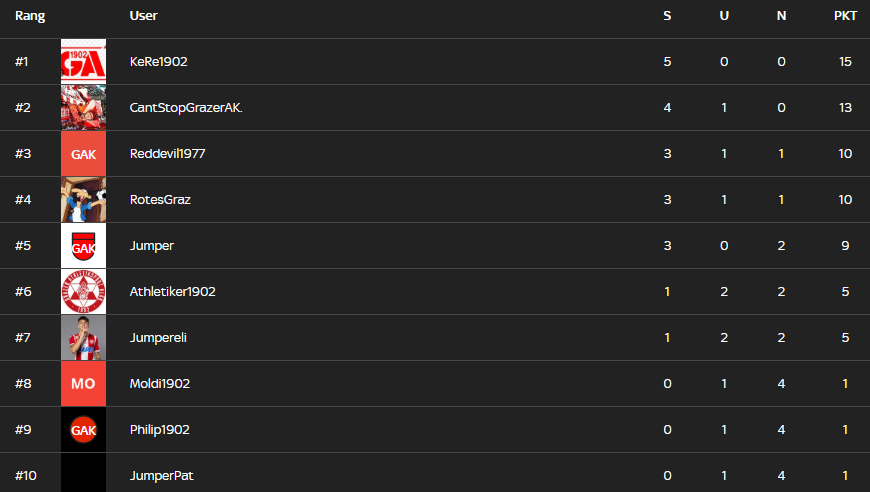Image resolution: width=870 pixels, height=492 pixels.
Task: Click CantStopGrazerAK's fan crowd avatar
Action: (83, 108)
